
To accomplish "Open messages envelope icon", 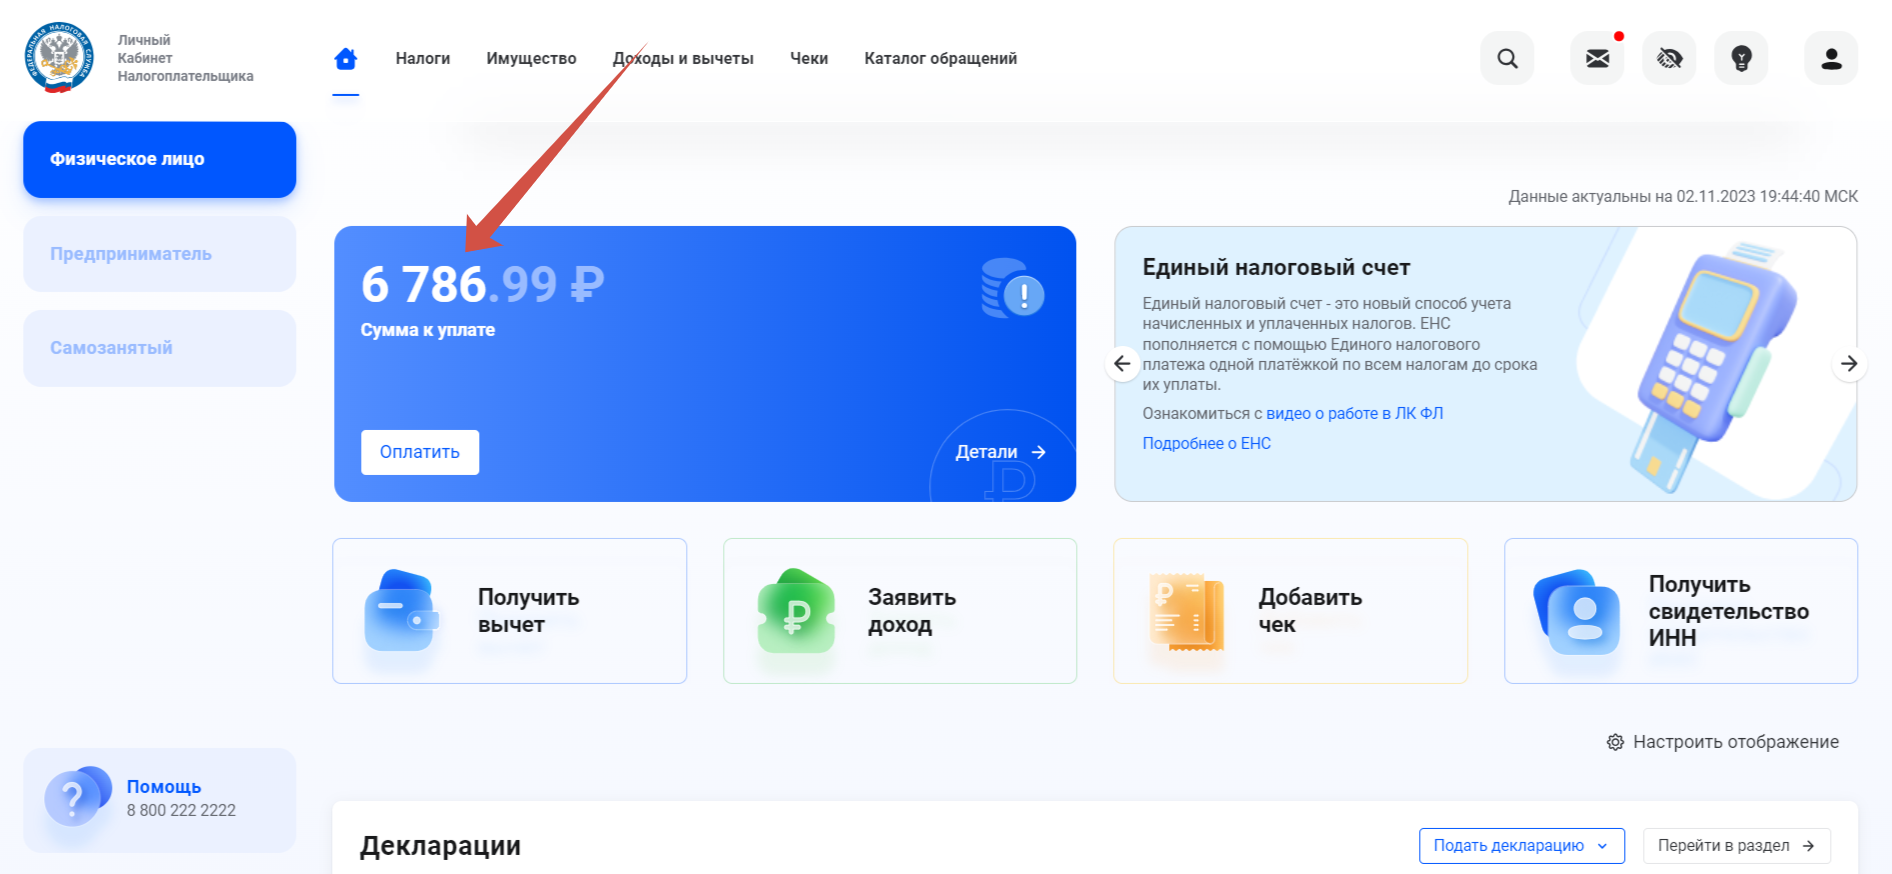I will pyautogui.click(x=1597, y=58).
